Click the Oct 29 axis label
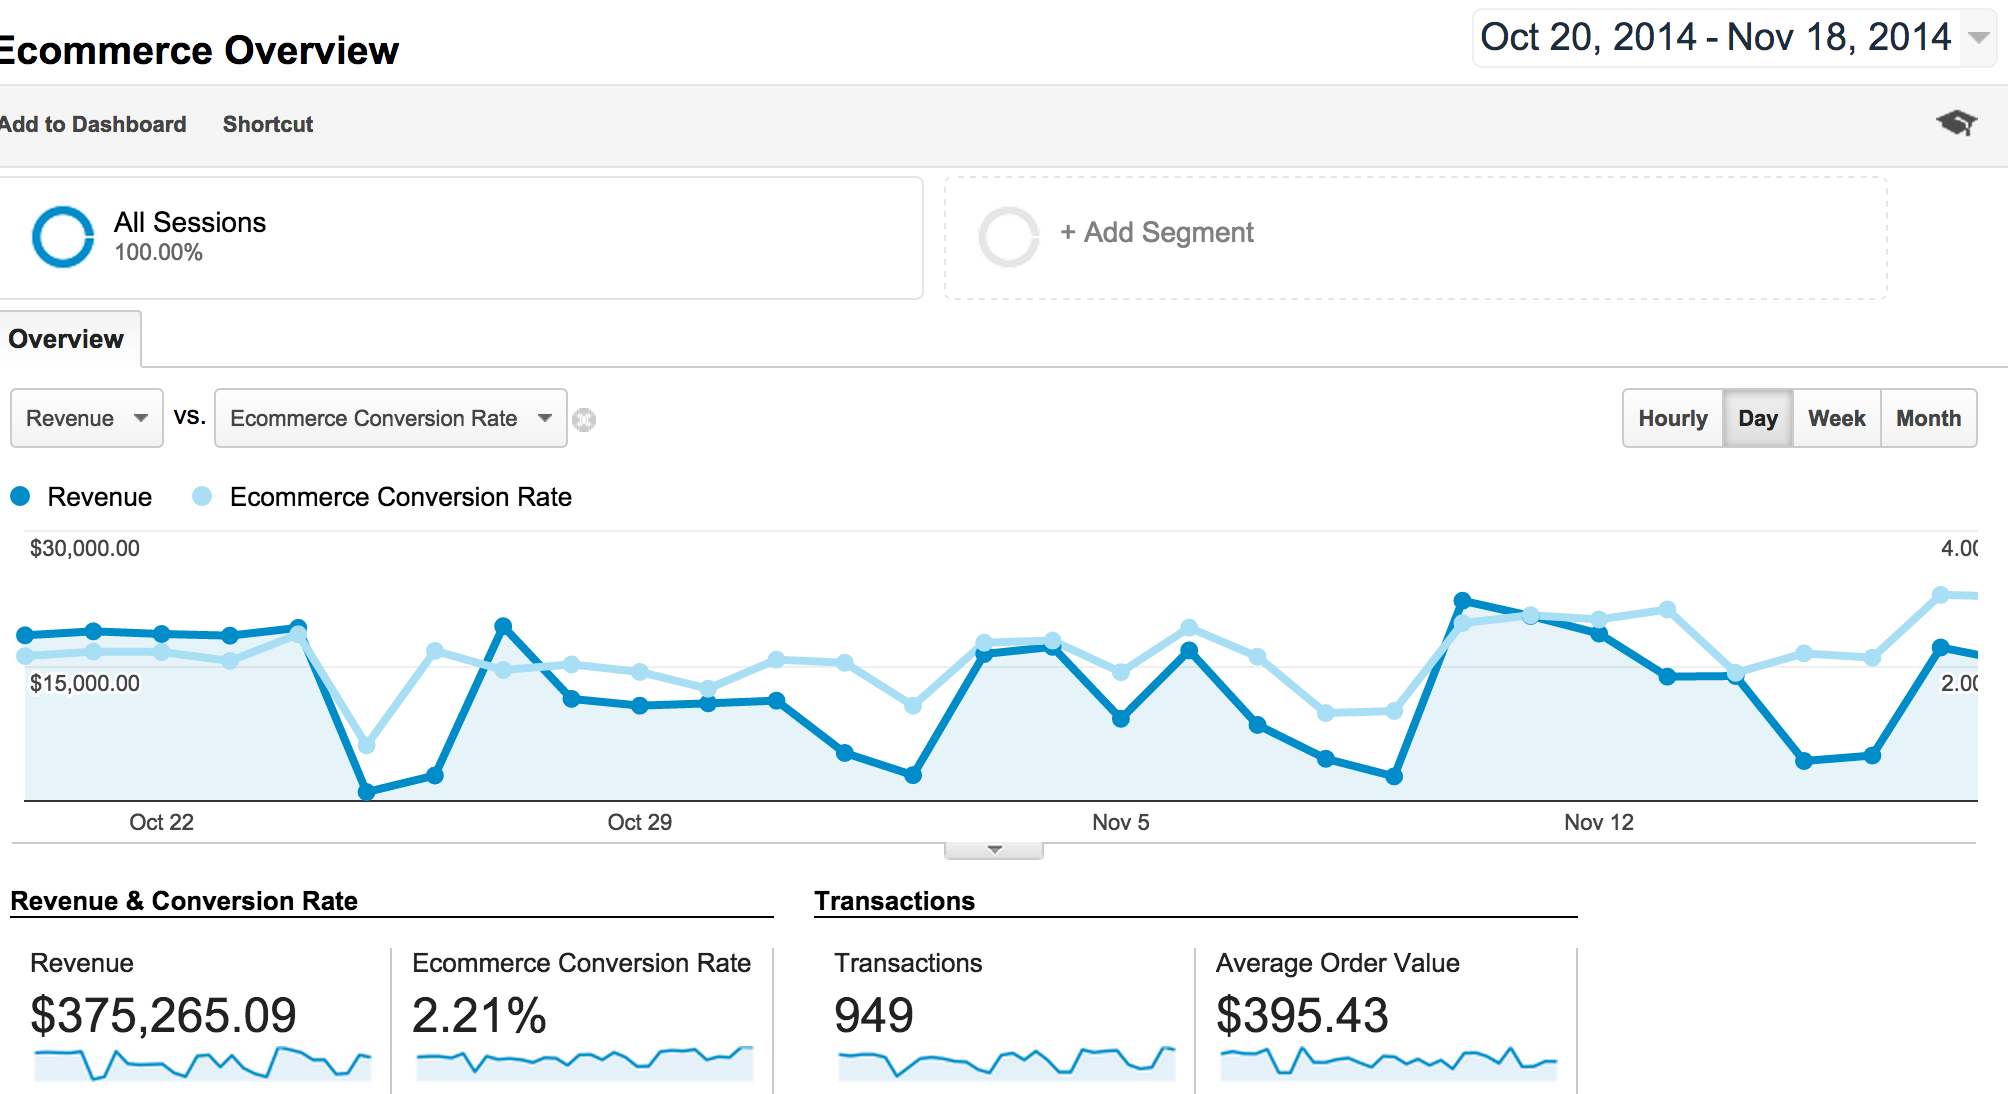The image size is (2008, 1094). 640,822
